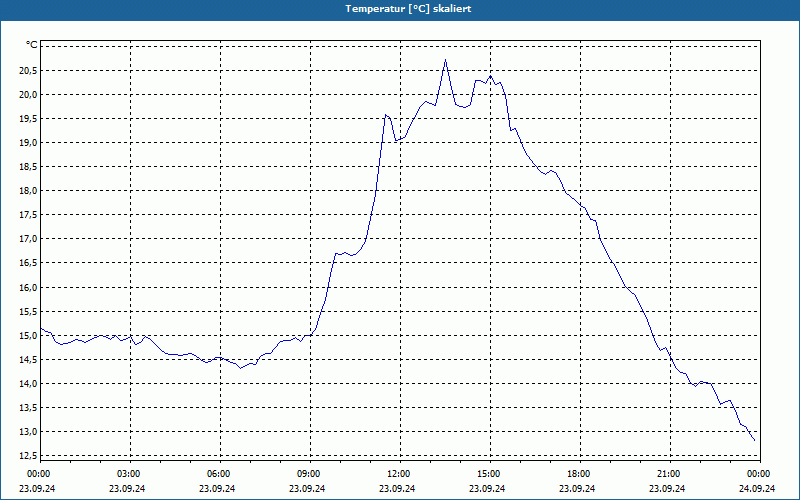Screen dimensions: 800x500
Task: Click the 19,0 temperature axis value
Action: coord(28,142)
